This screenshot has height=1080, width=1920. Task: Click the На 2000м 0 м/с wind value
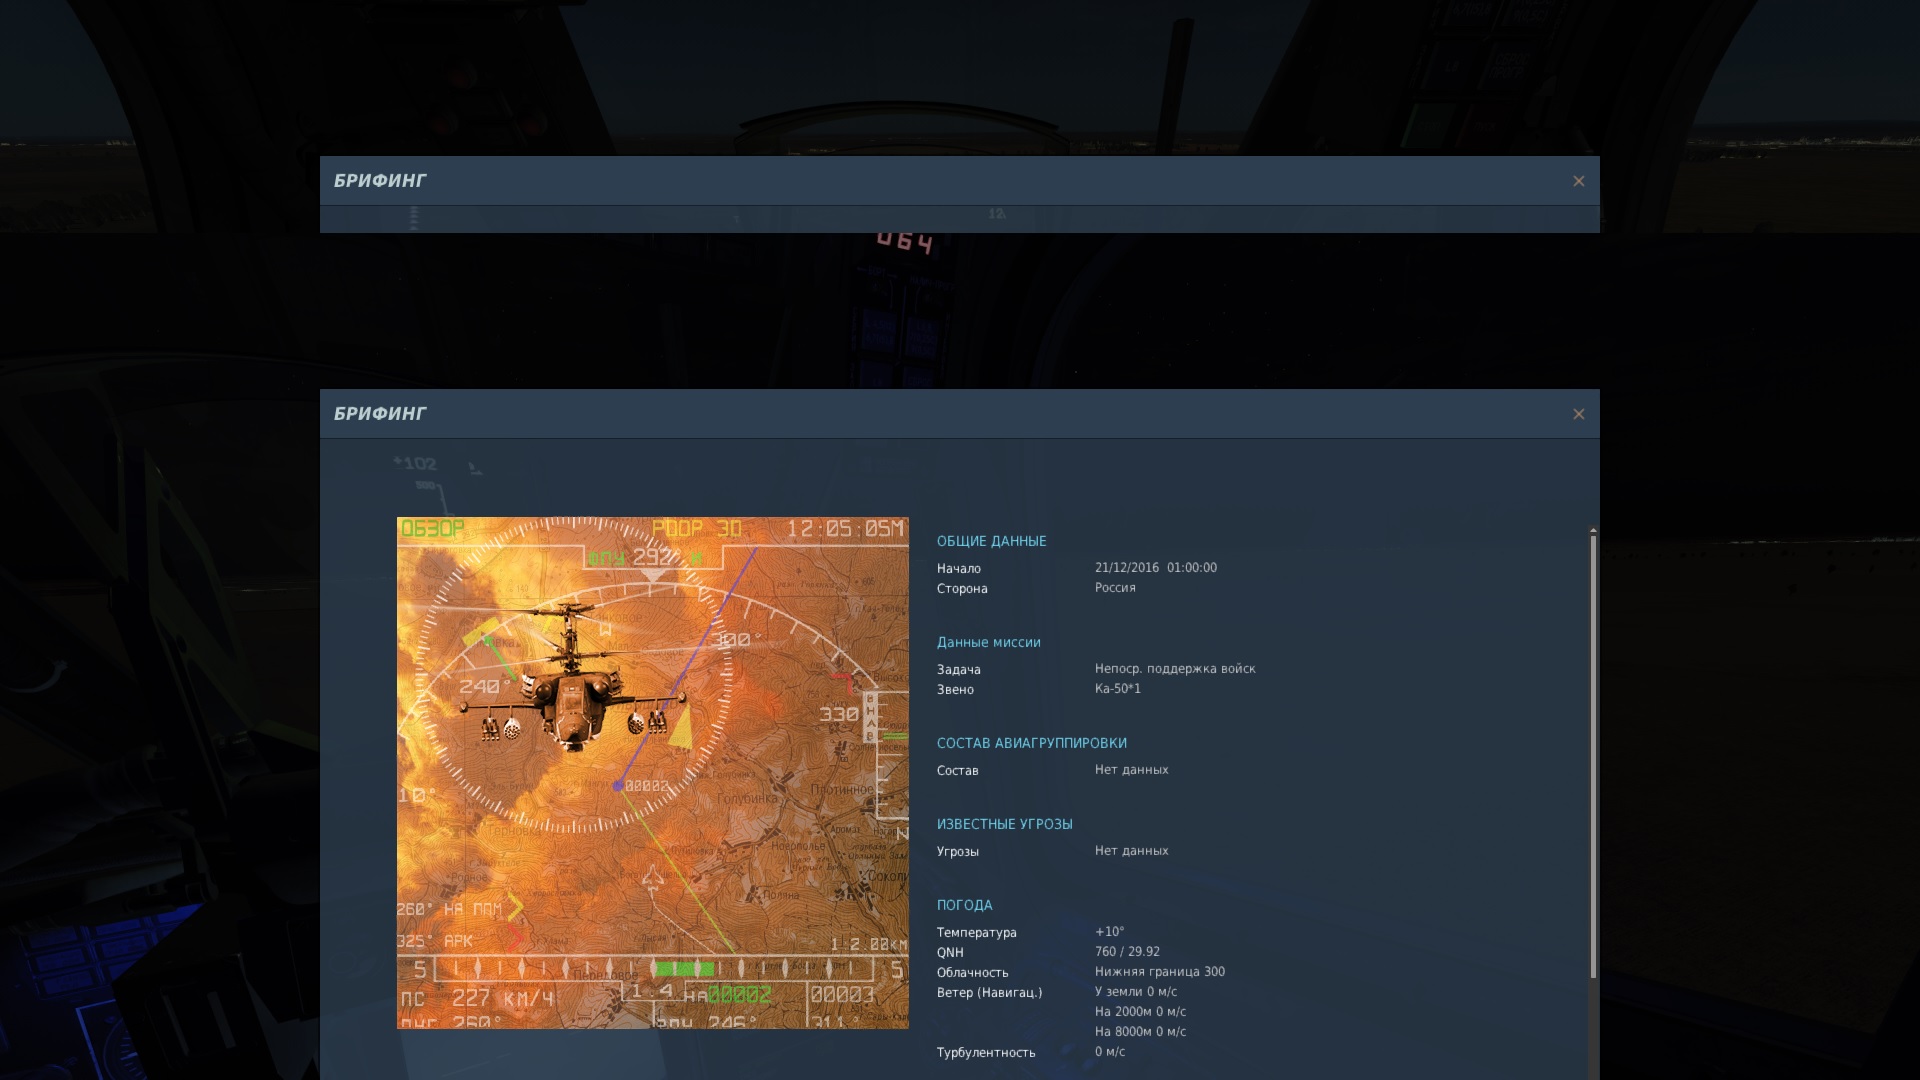pyautogui.click(x=1140, y=1012)
